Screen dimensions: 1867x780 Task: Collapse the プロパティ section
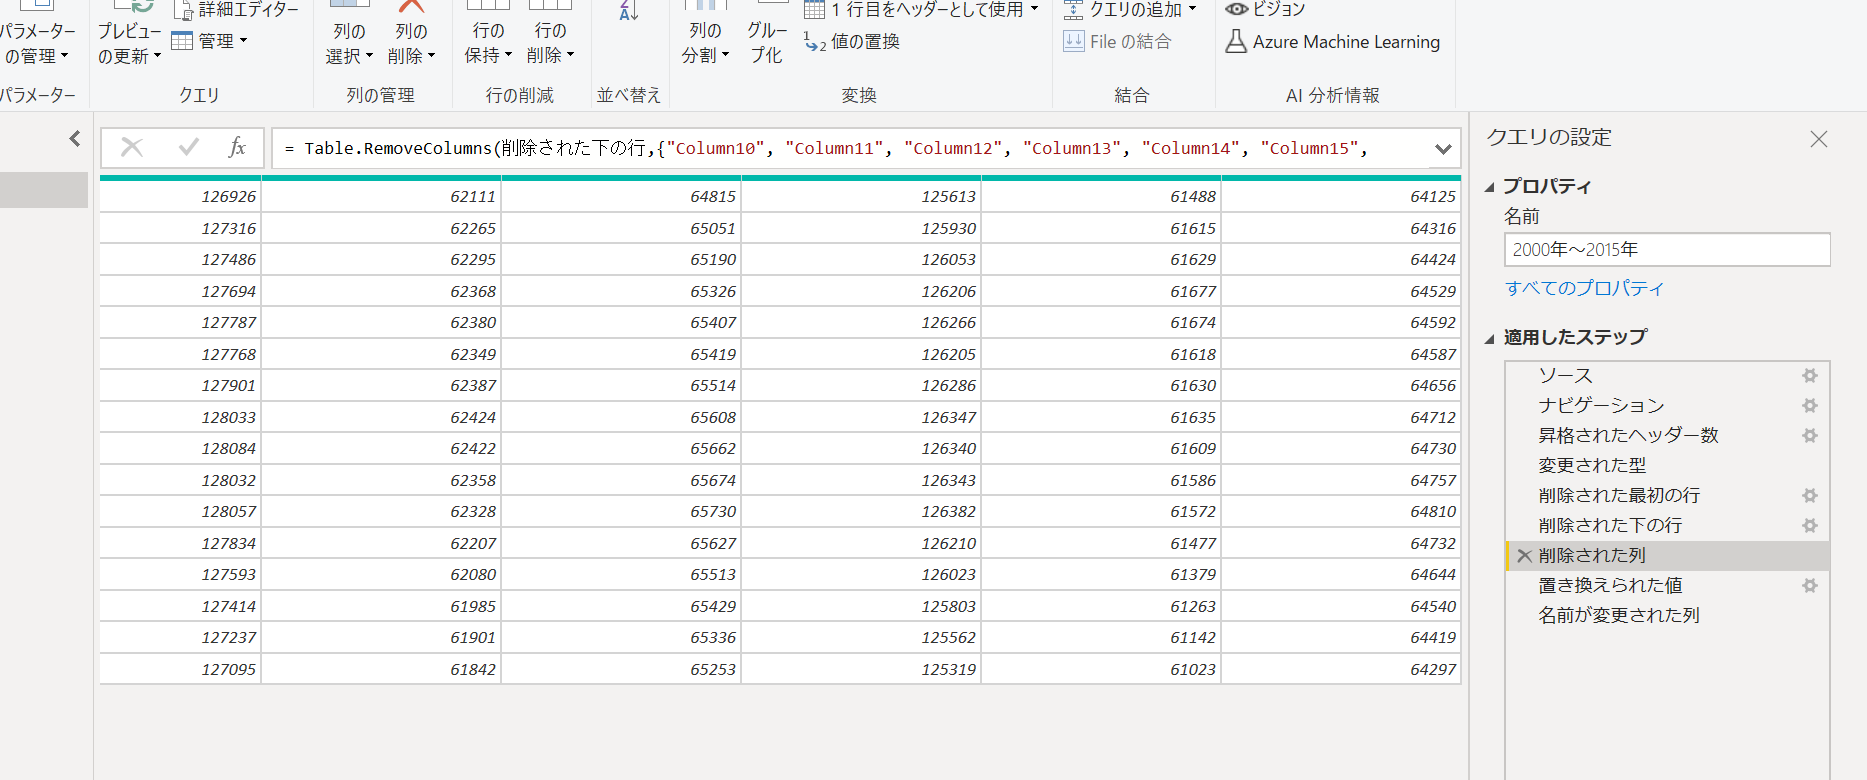click(x=1490, y=187)
